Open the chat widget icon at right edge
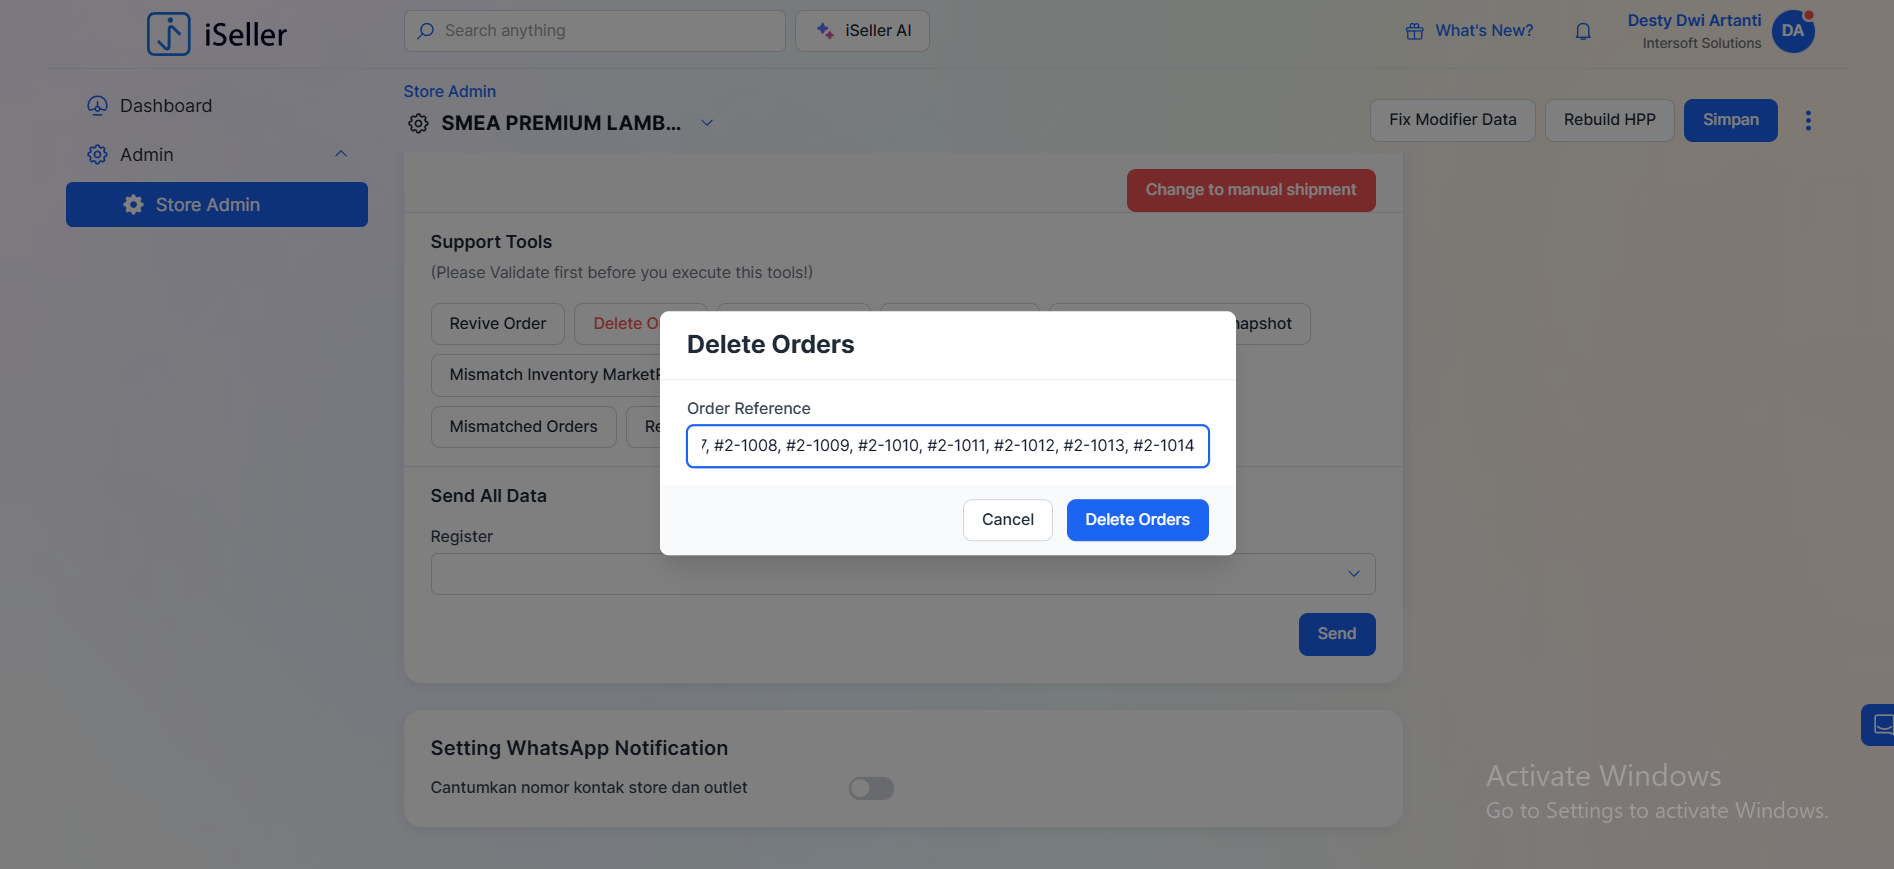 tap(1880, 725)
